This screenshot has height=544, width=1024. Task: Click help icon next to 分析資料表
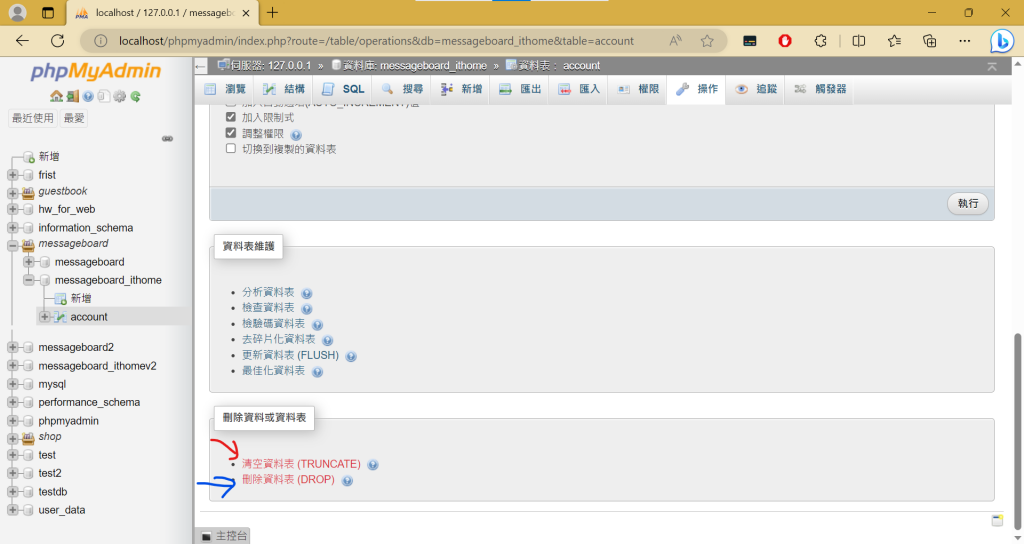[307, 293]
